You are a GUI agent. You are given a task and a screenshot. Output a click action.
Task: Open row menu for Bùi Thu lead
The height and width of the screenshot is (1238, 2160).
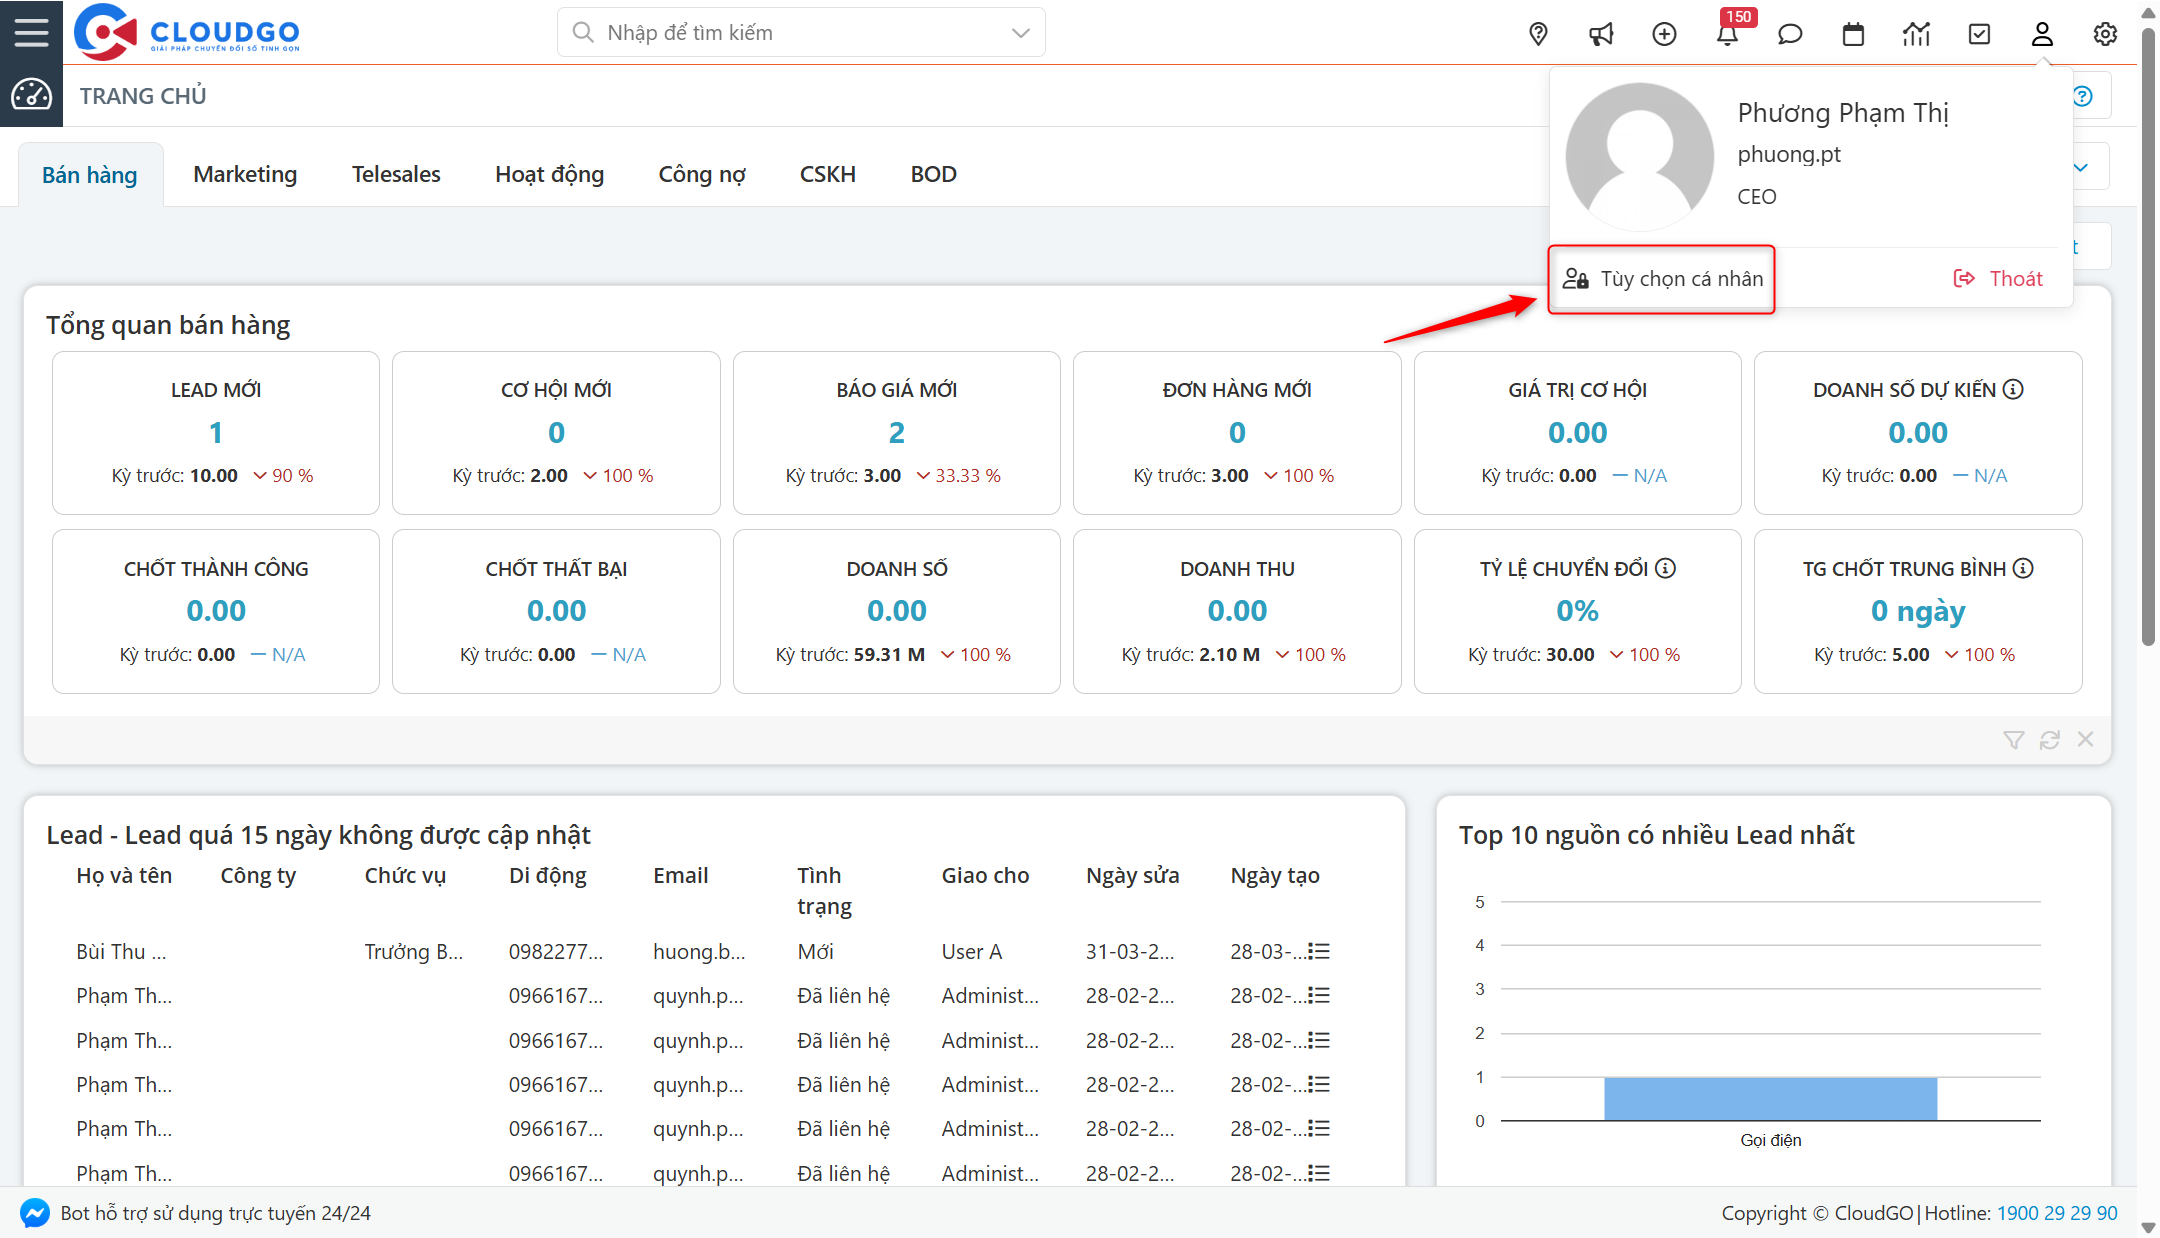tap(1320, 951)
